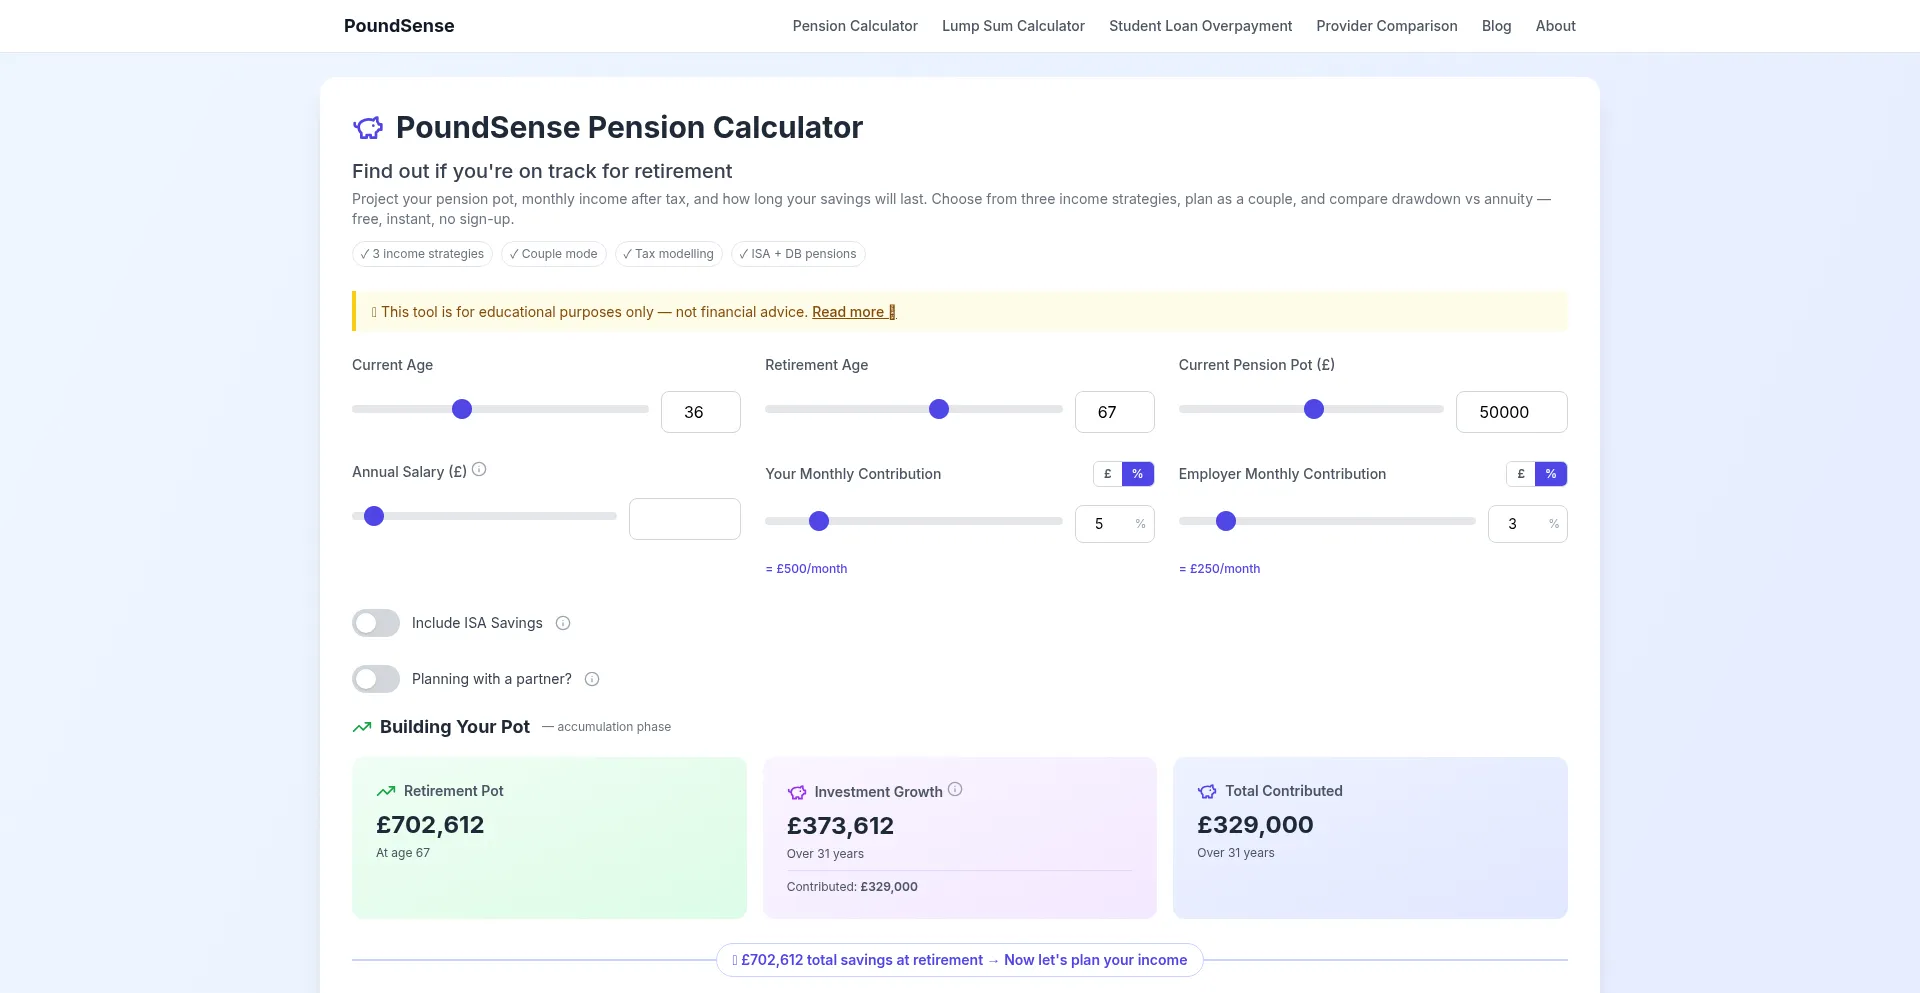
Task: Open the About page
Action: pos(1555,26)
